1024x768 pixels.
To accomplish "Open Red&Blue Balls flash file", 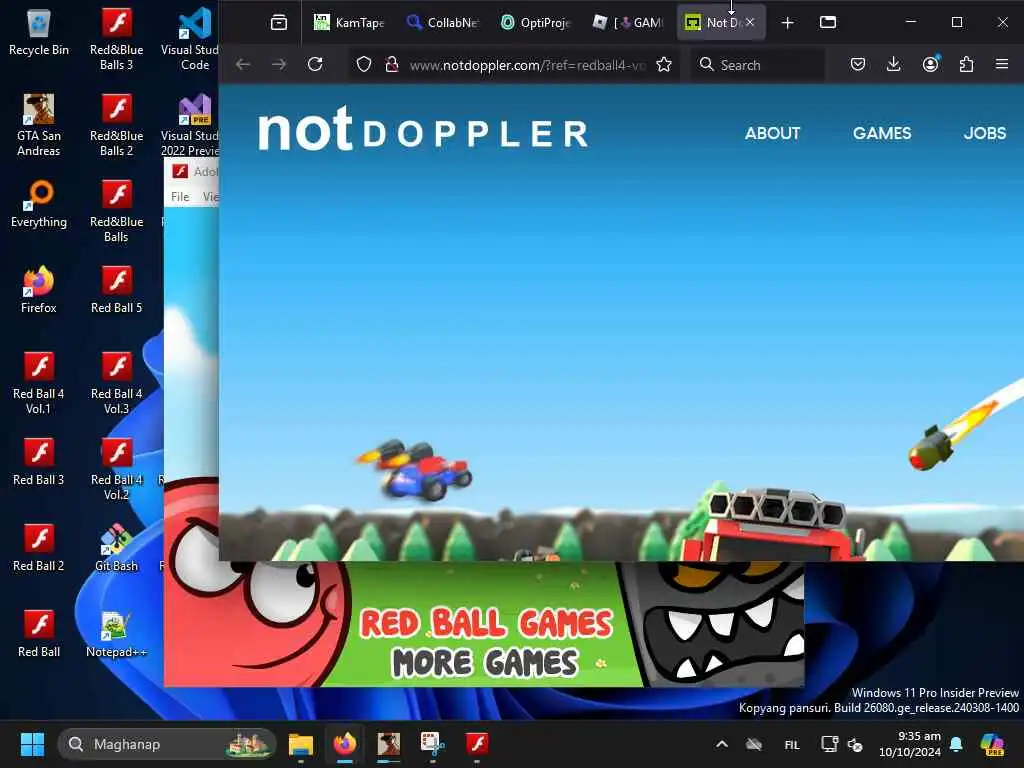I will tap(116, 211).
